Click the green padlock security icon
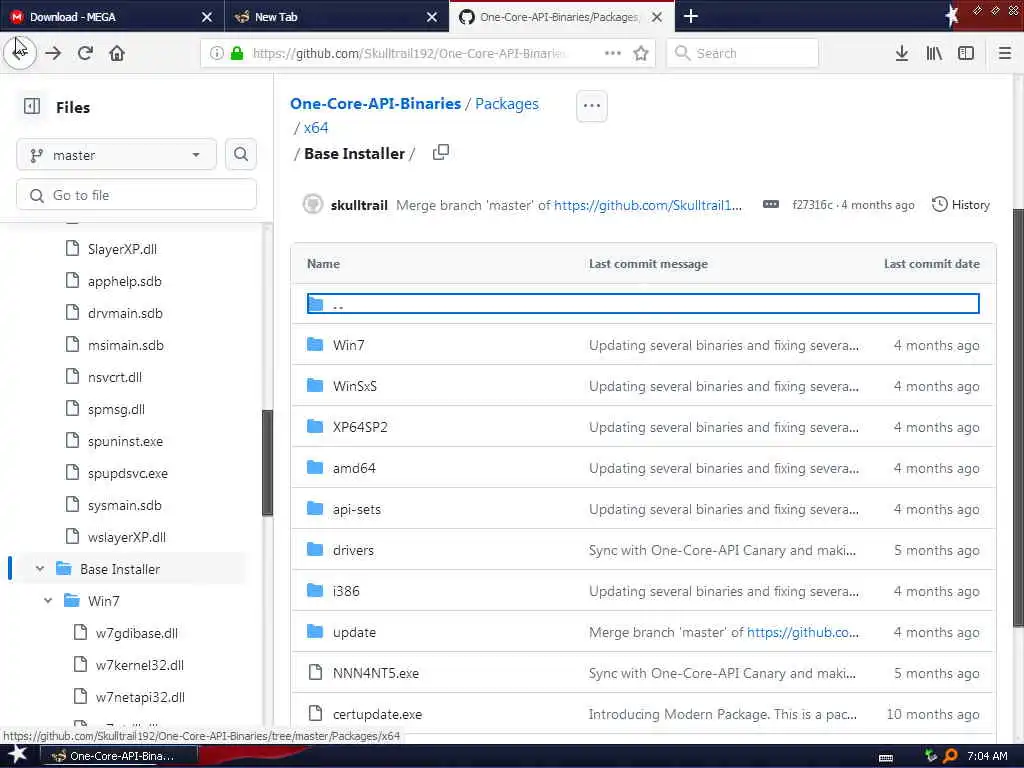 click(x=237, y=53)
